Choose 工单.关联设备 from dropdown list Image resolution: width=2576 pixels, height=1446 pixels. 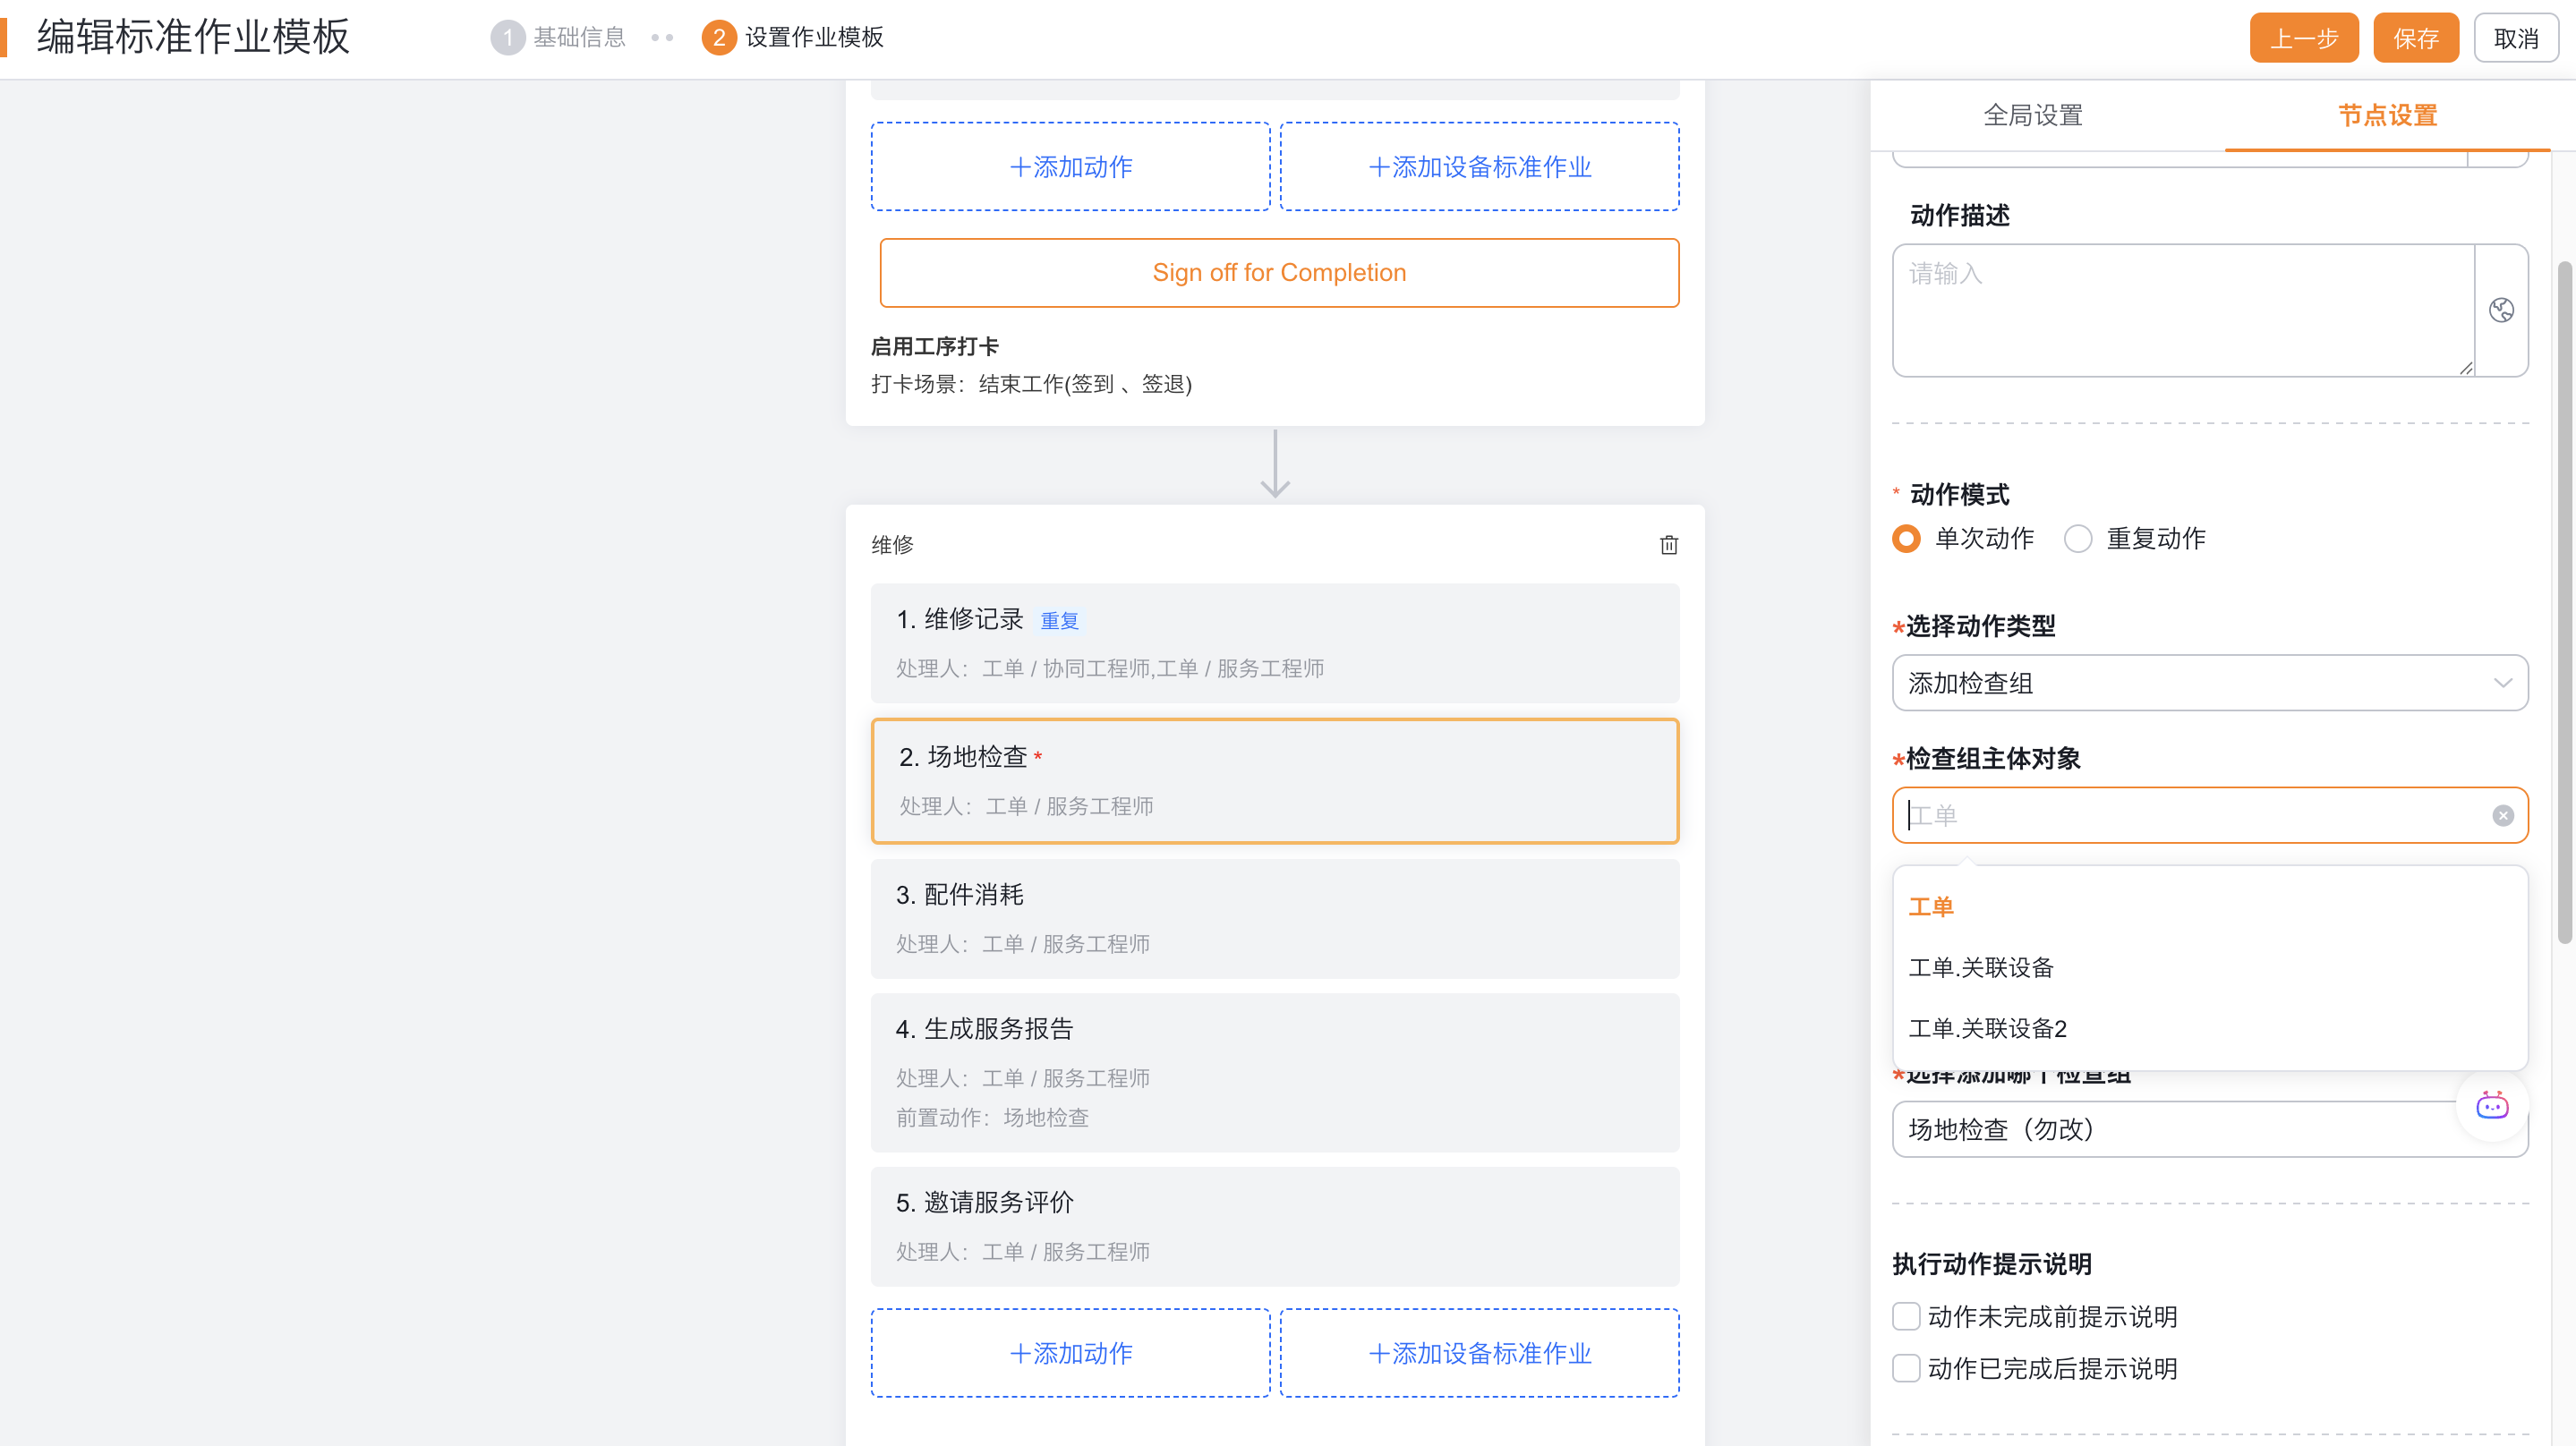click(x=1980, y=967)
